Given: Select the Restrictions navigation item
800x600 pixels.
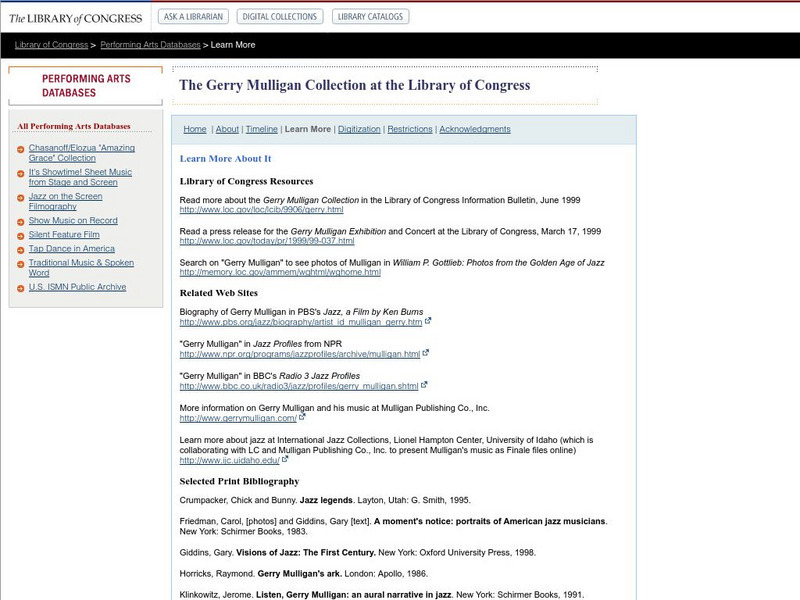Looking at the screenshot, I should click(410, 129).
